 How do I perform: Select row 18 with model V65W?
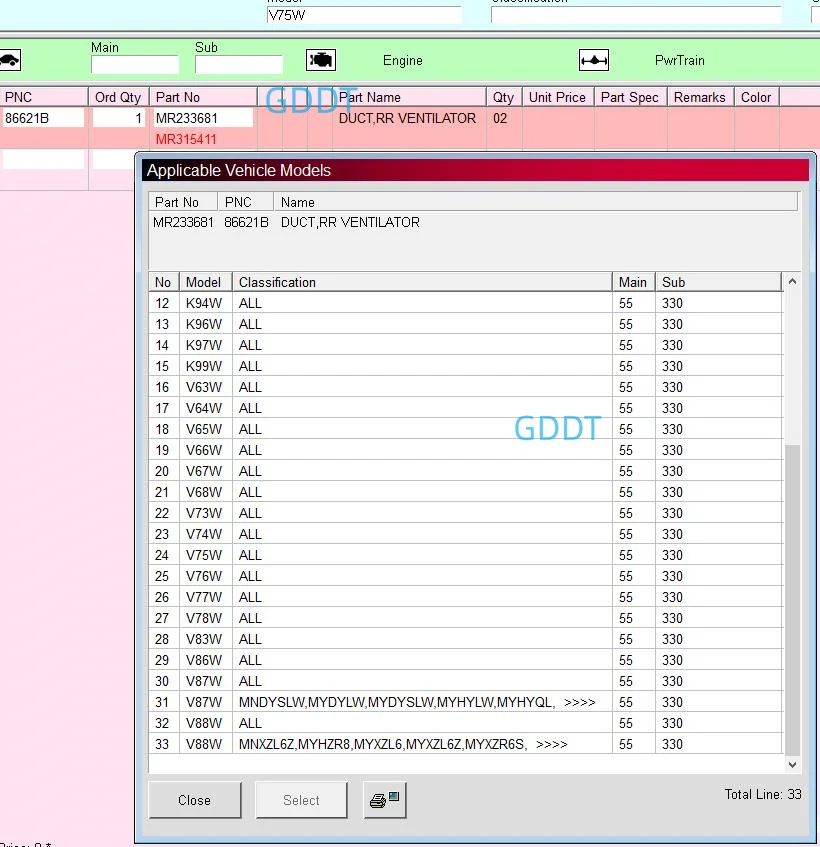pyautogui.click(x=466, y=429)
